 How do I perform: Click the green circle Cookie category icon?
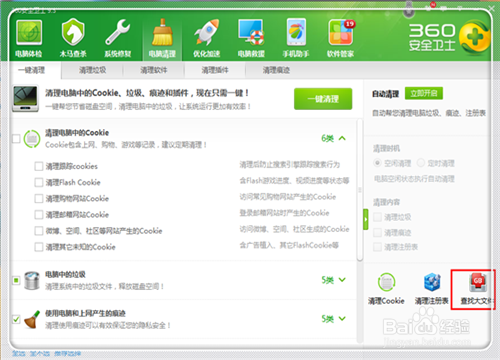(32, 139)
